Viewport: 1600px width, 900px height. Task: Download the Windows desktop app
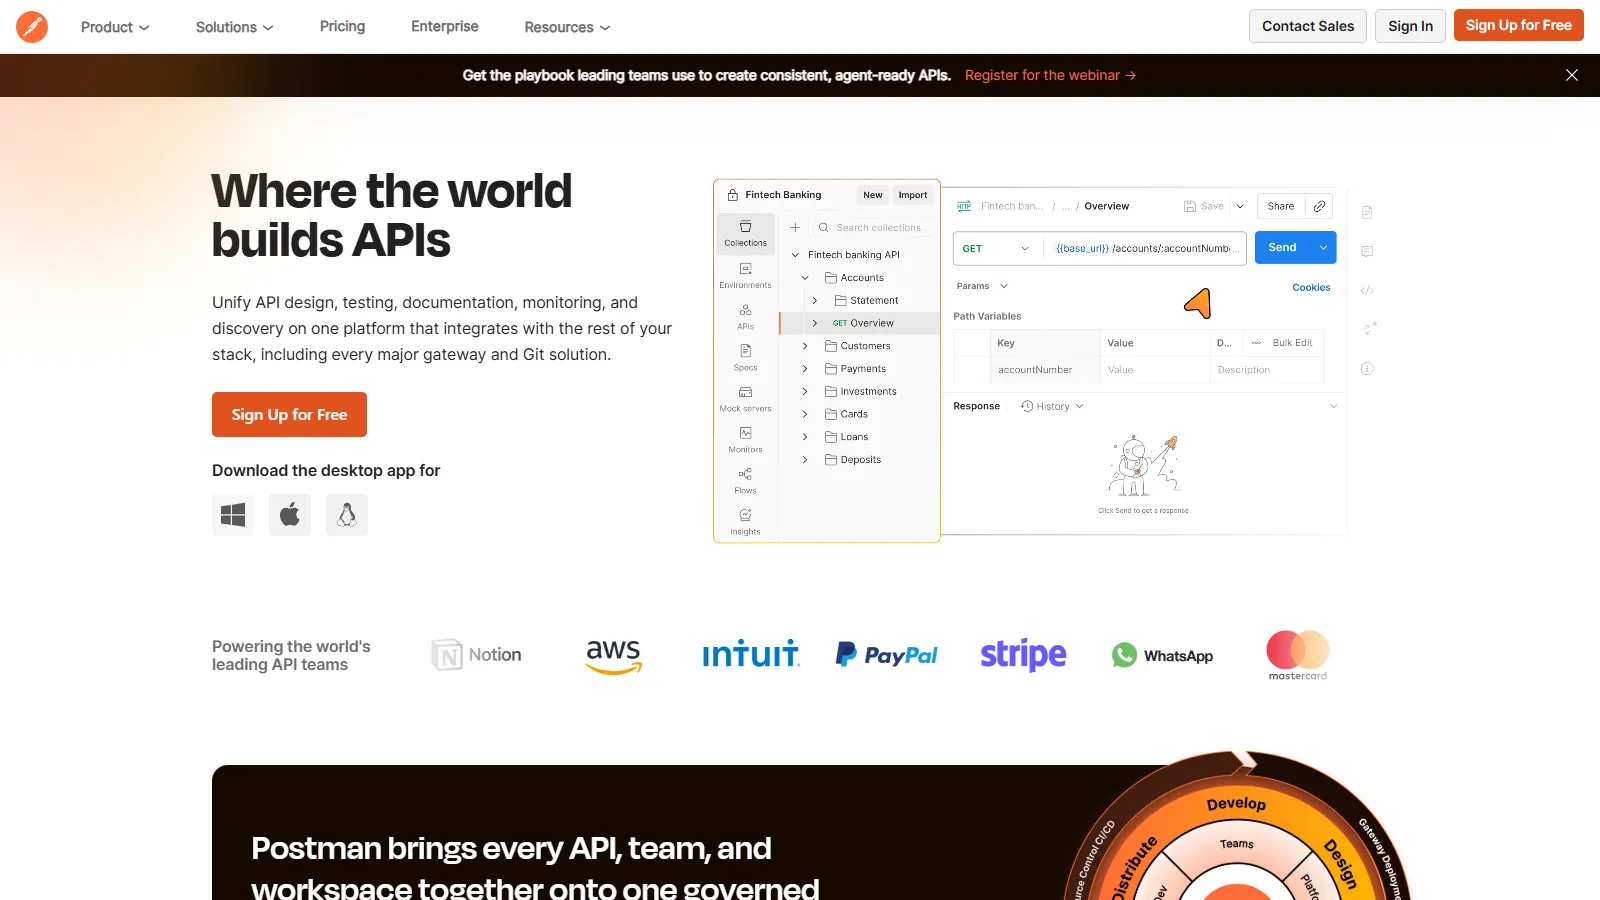click(x=233, y=515)
